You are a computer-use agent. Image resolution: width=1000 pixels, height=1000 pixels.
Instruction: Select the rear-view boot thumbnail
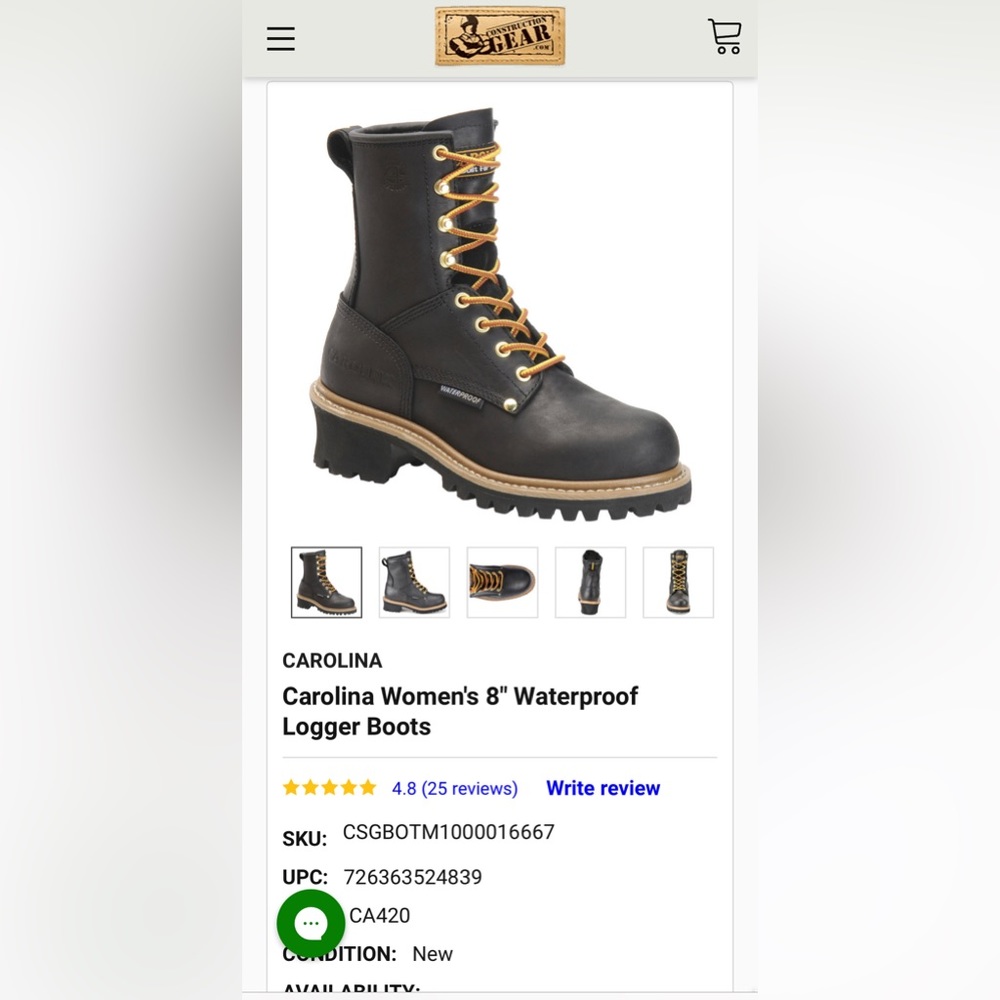[591, 582]
